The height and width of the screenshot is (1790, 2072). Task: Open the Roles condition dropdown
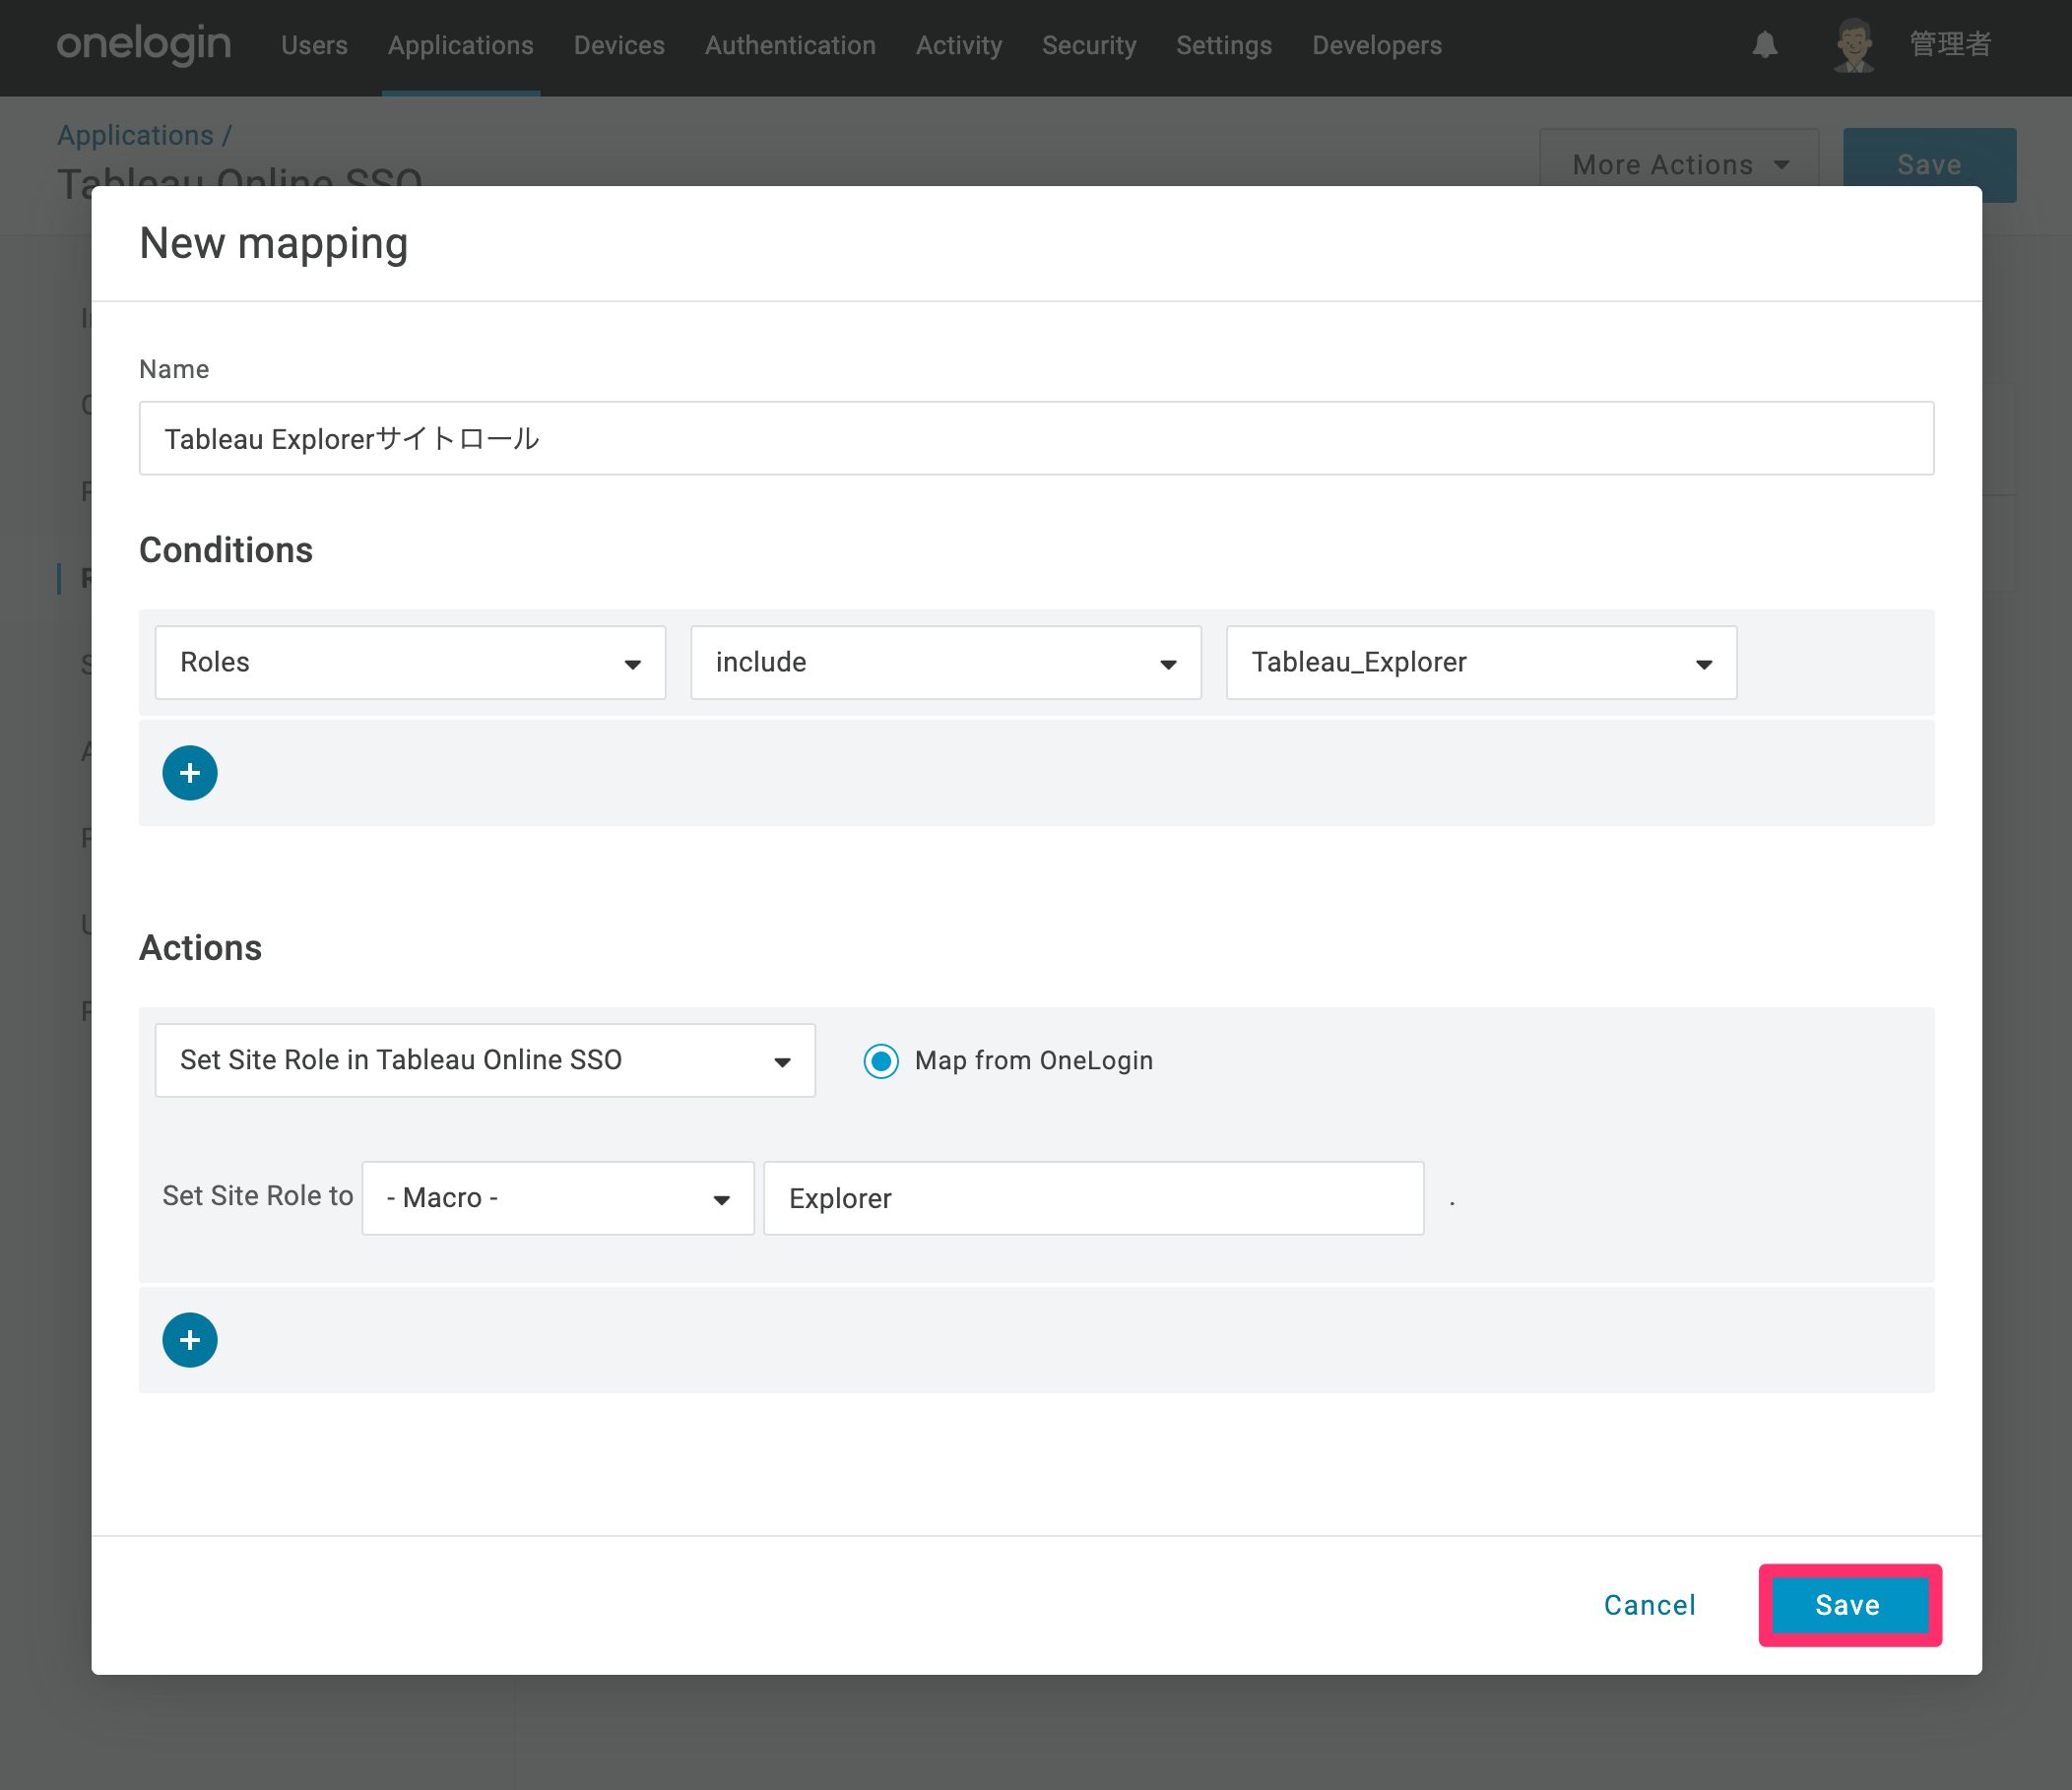click(410, 663)
